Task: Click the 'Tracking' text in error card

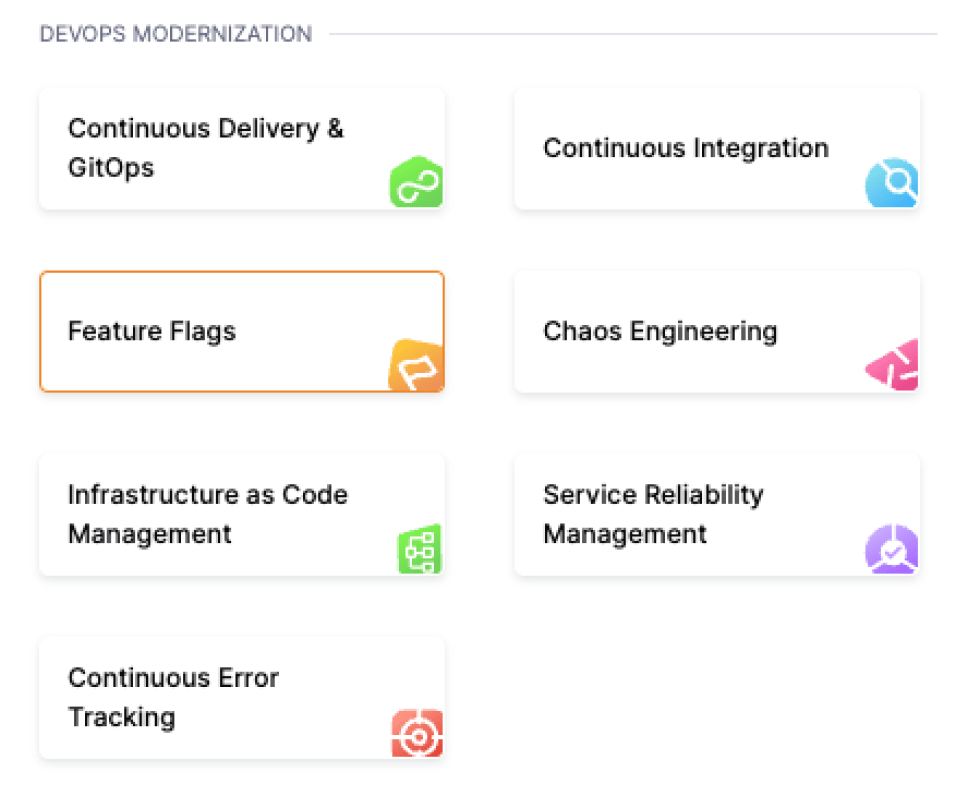Action: click(x=122, y=717)
